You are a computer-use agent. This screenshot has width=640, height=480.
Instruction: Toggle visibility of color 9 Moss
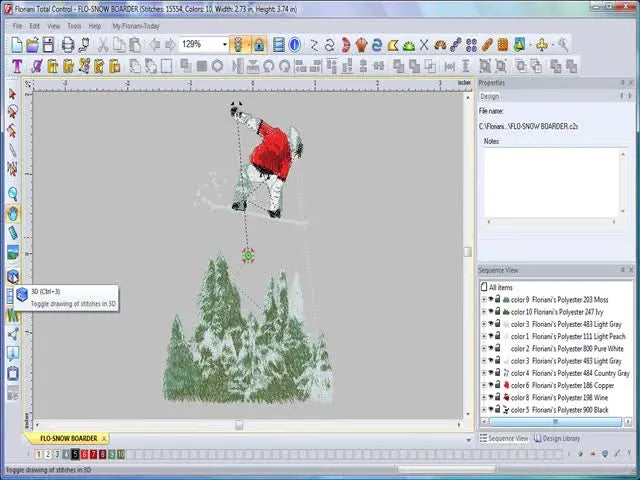click(491, 300)
